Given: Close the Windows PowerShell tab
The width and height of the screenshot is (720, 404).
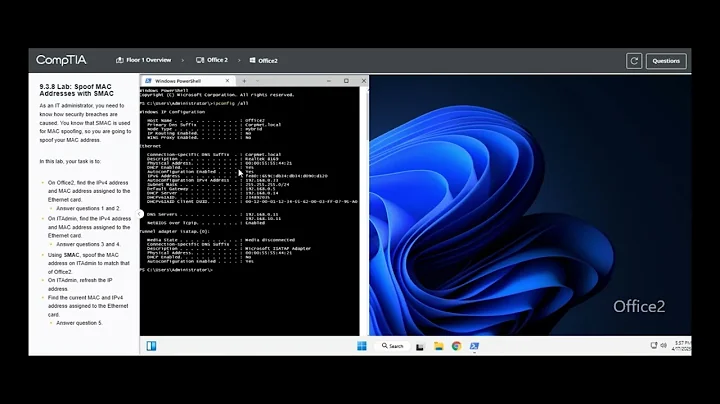Looking at the screenshot, I should [227, 81].
